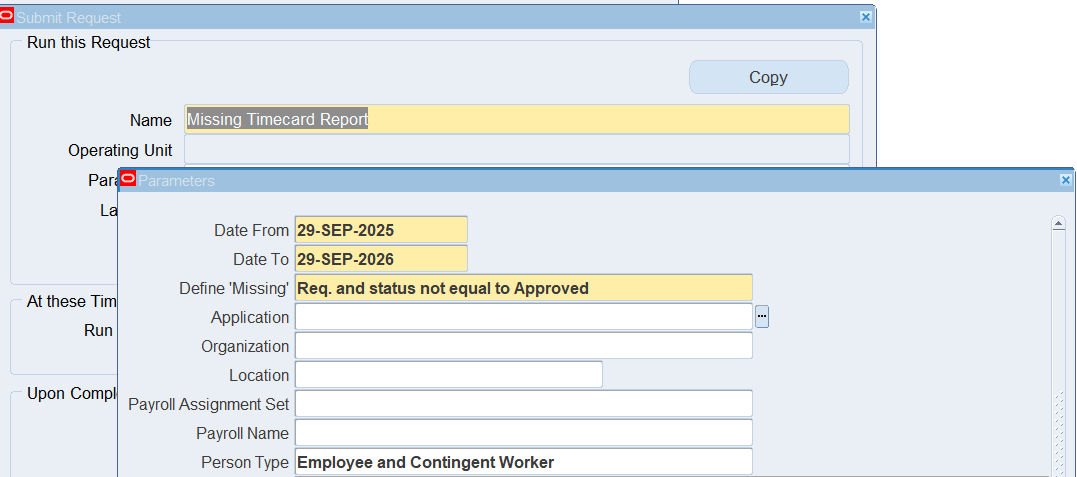Click the Person Type field
Image resolution: width=1077 pixels, height=477 pixels.
point(522,462)
